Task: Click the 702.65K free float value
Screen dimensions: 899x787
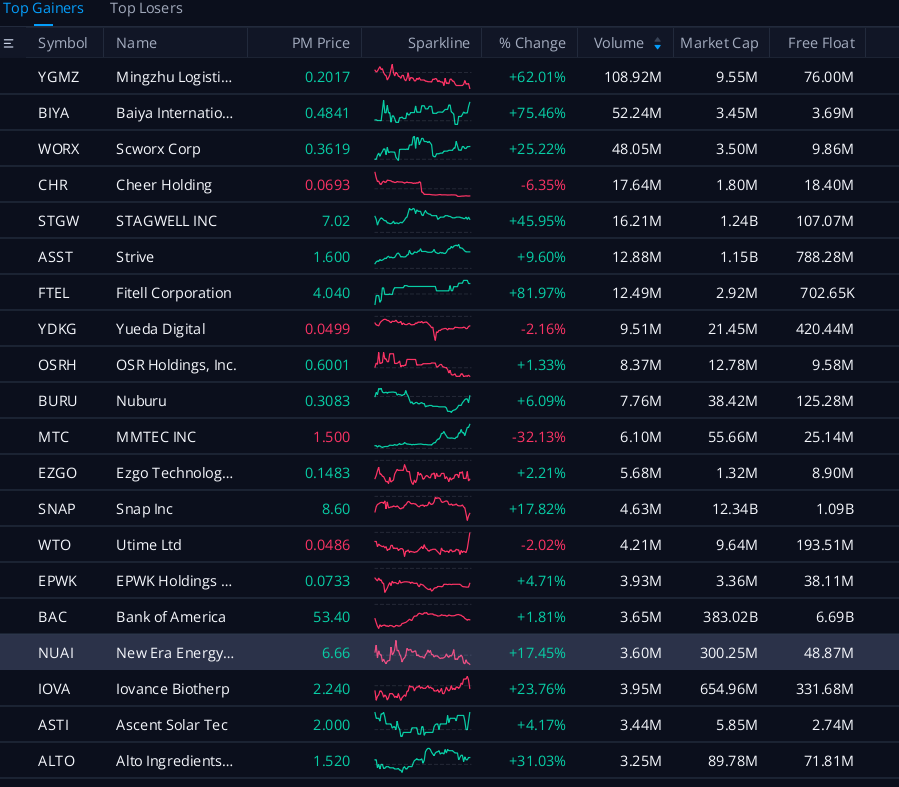Action: tap(827, 293)
